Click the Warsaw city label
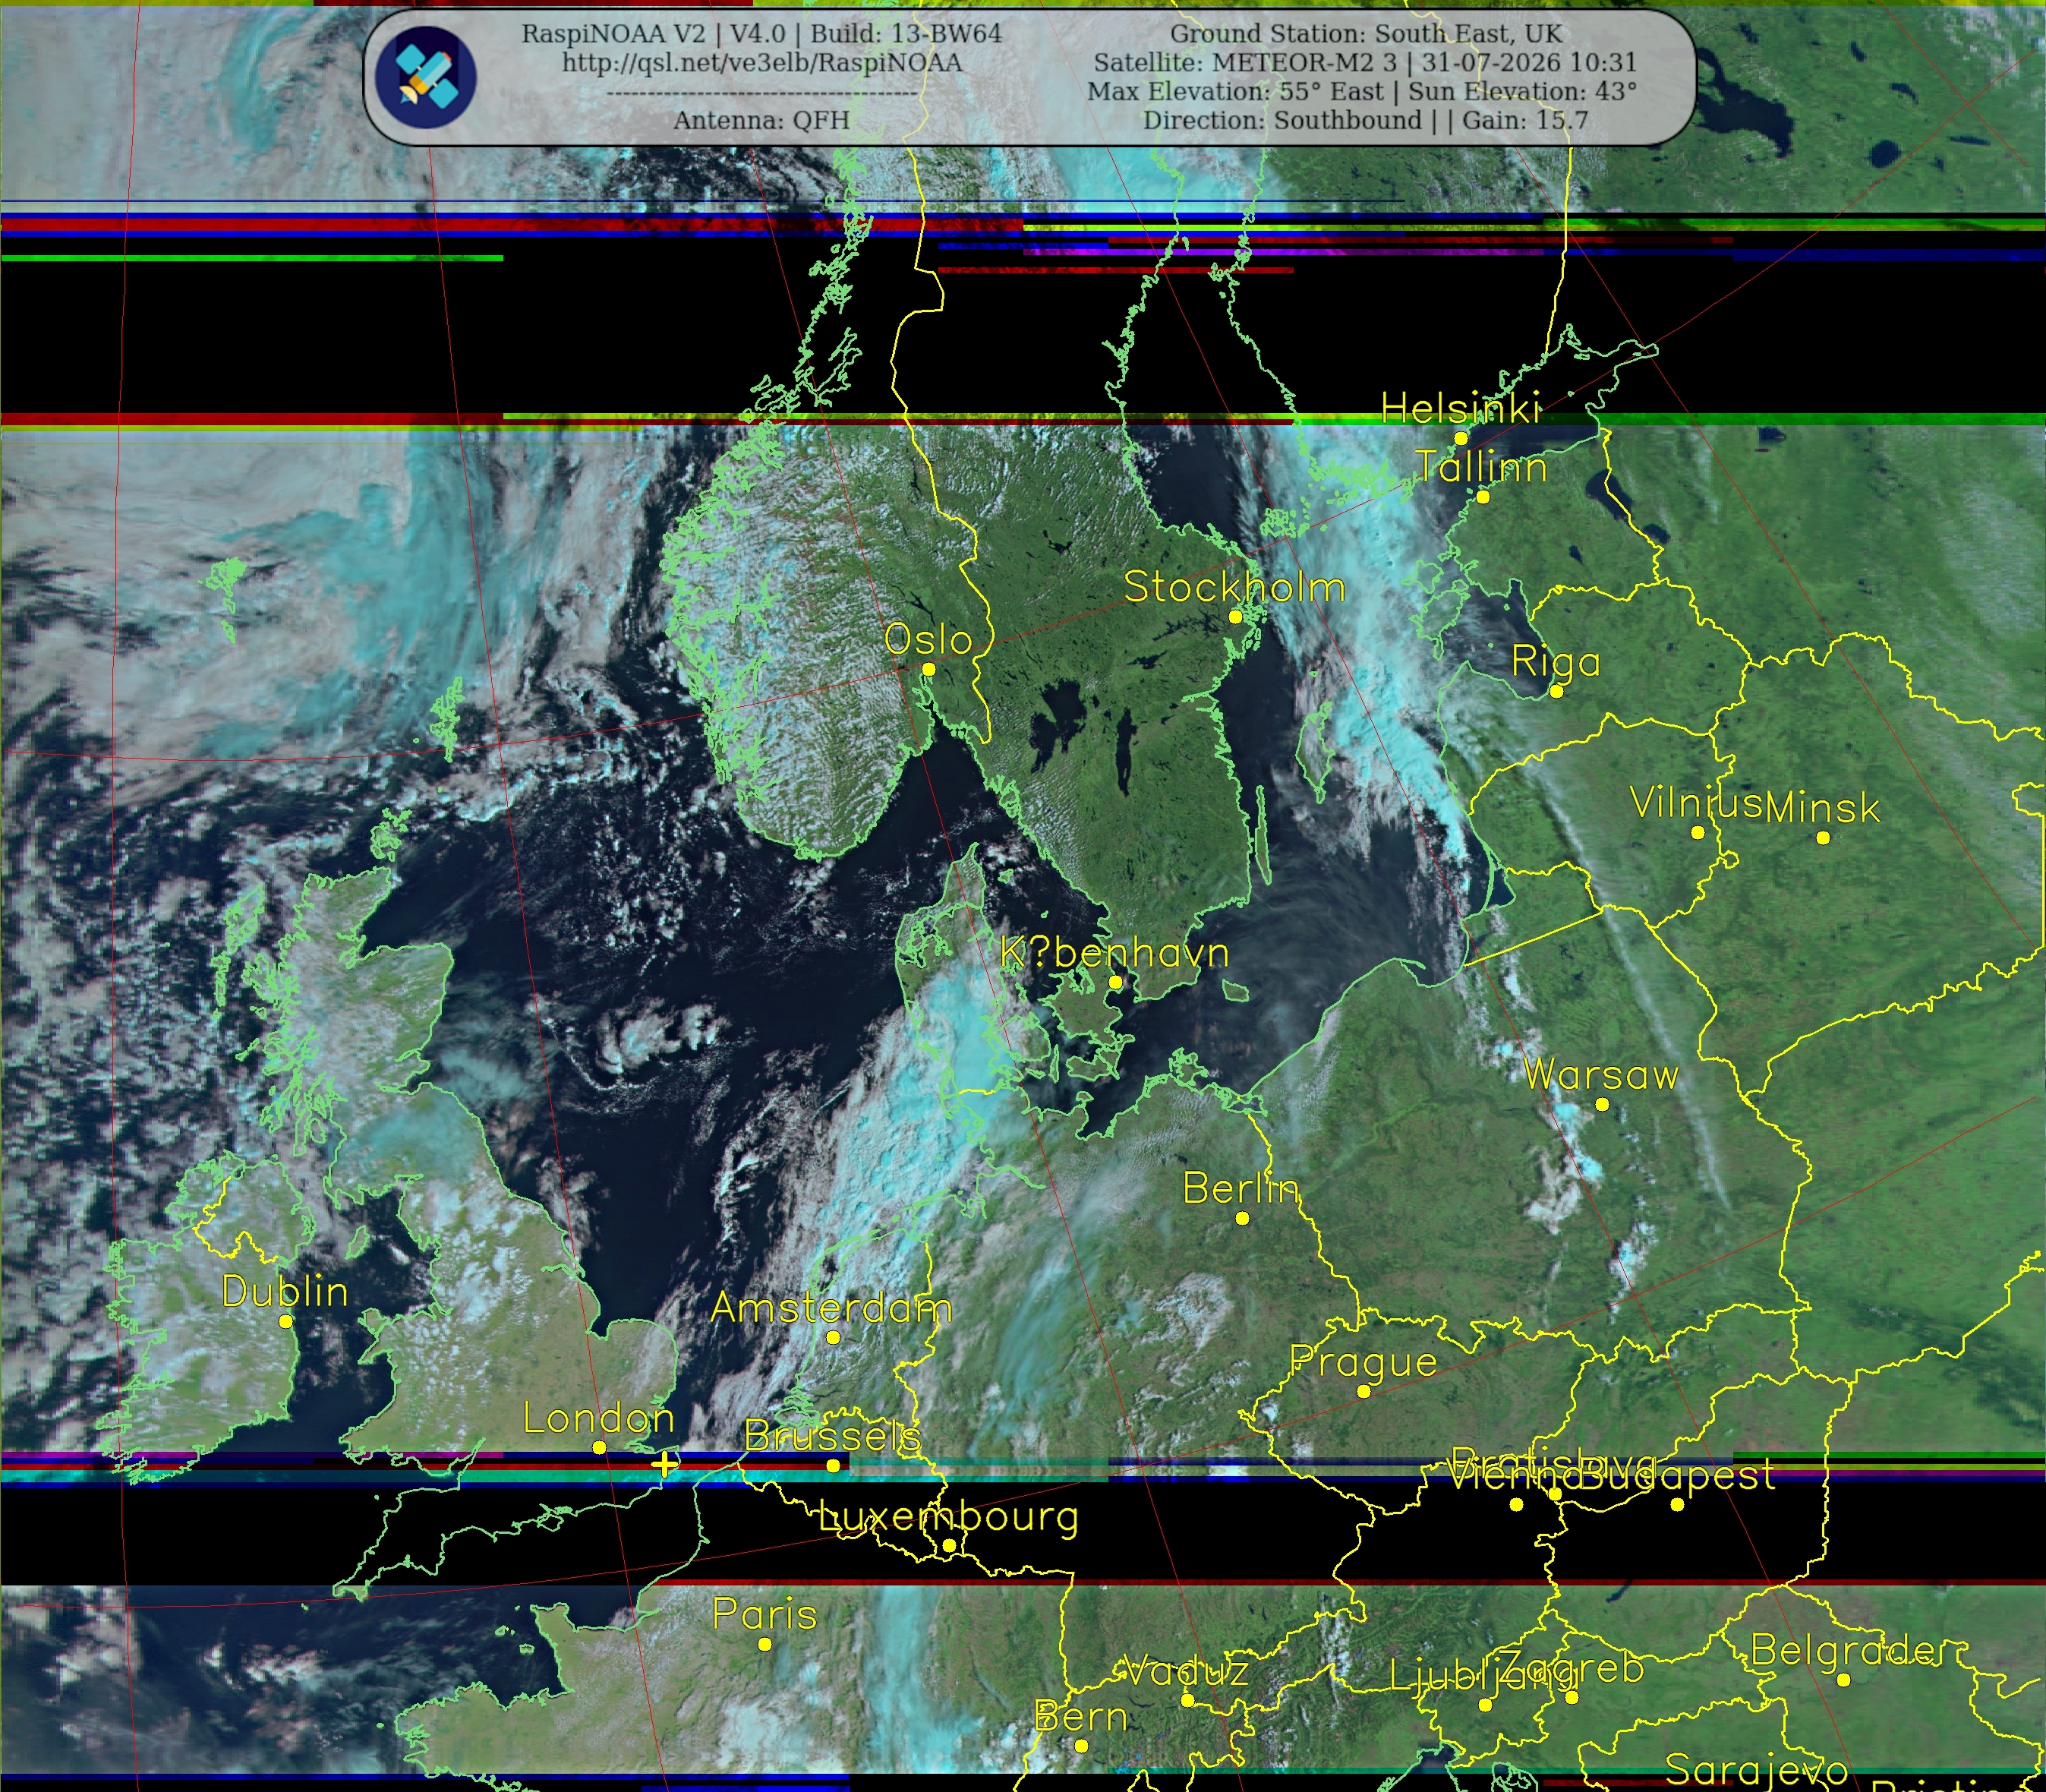This screenshot has width=2046, height=1792. (1601, 1075)
